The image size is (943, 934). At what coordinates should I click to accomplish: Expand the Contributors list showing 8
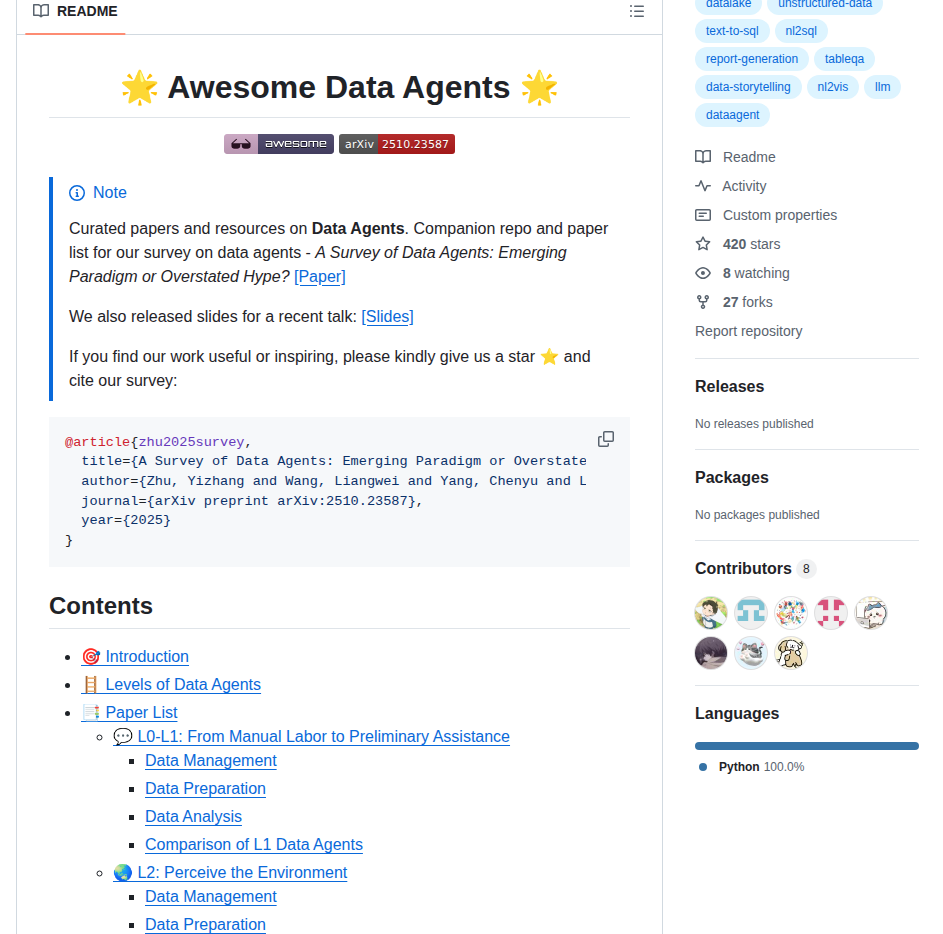[x=807, y=569]
